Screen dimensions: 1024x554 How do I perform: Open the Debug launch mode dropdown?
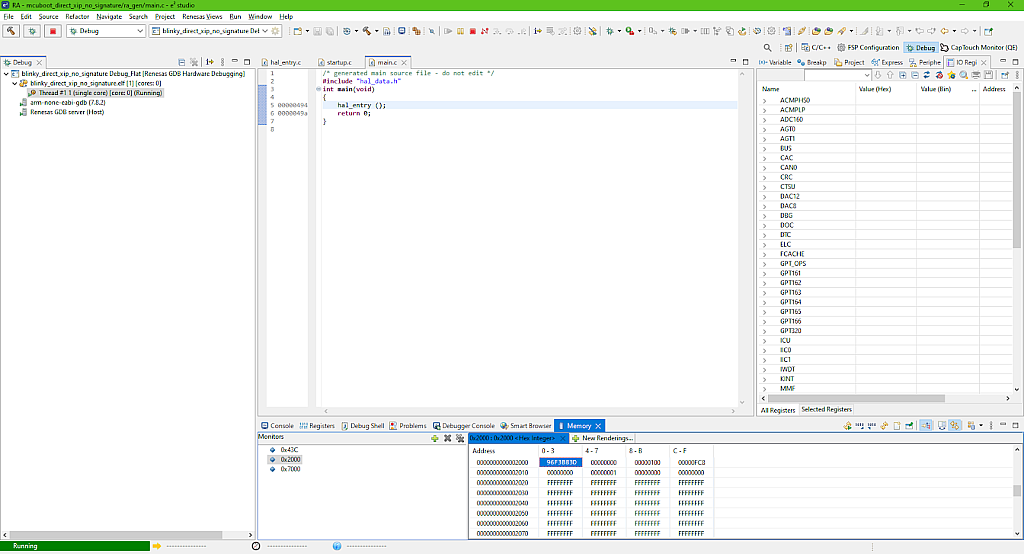(139, 31)
